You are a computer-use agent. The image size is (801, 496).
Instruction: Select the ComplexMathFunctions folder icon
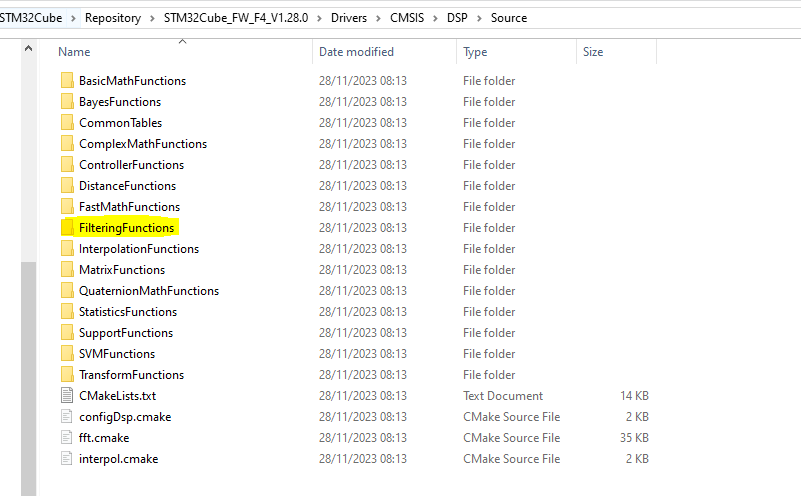coord(67,143)
